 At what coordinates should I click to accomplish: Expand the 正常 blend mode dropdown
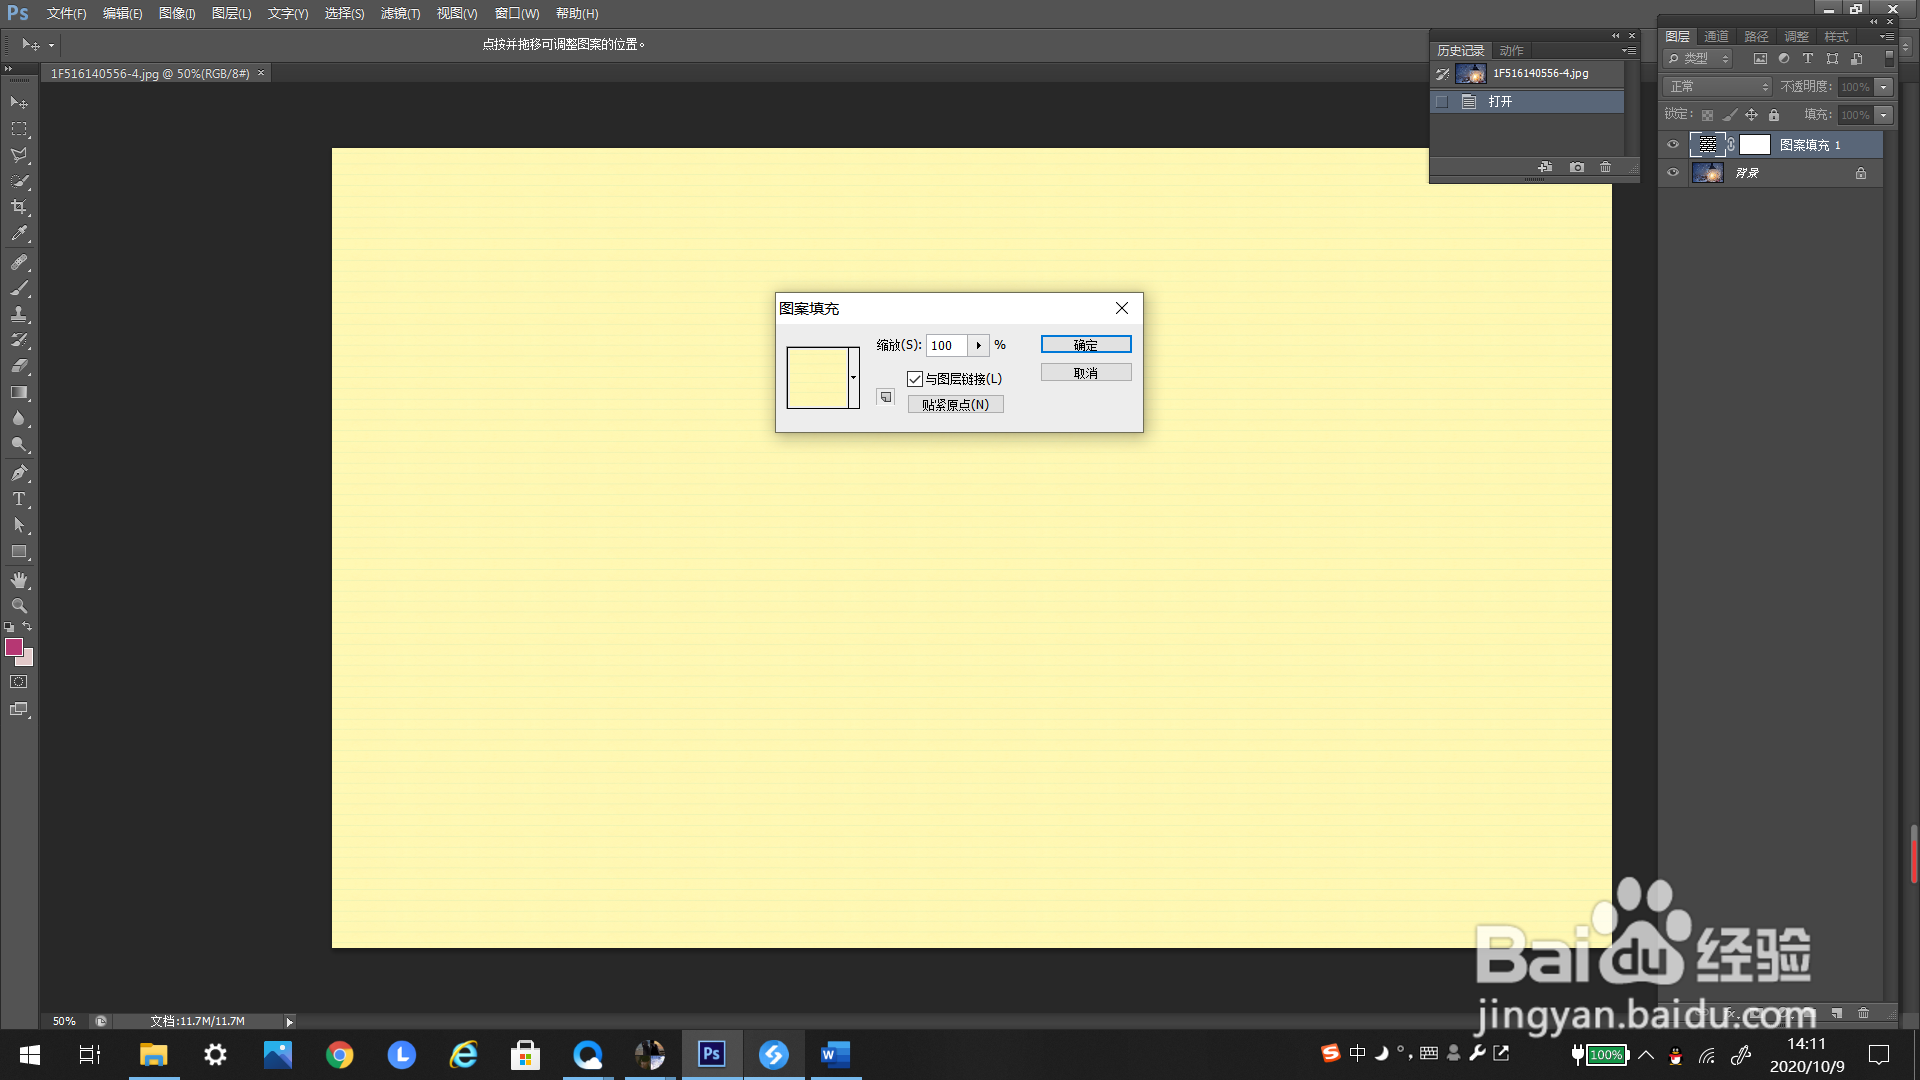1717,87
